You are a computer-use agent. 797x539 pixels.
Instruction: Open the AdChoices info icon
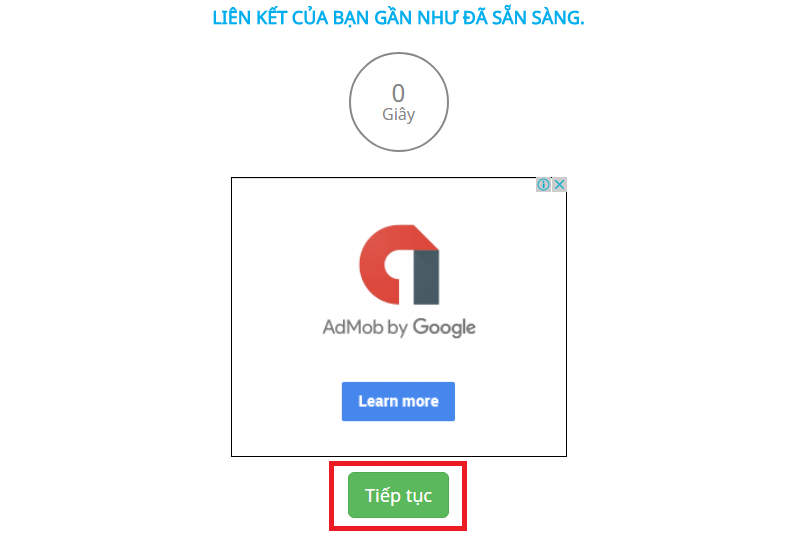tap(543, 185)
